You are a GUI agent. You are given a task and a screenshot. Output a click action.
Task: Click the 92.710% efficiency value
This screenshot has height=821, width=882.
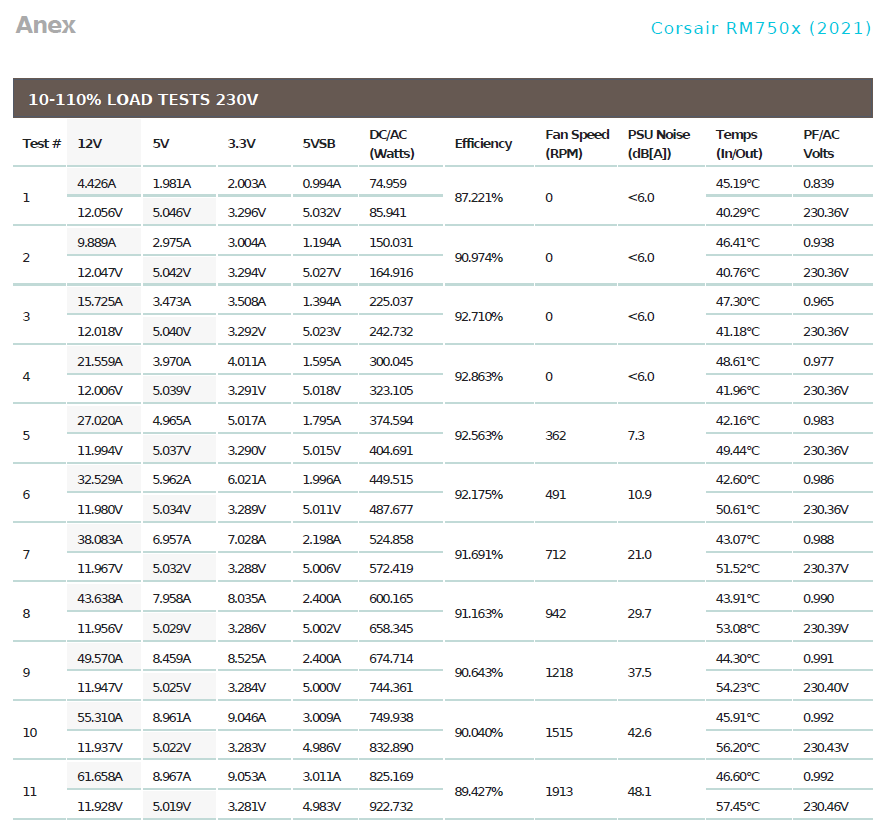(x=479, y=317)
